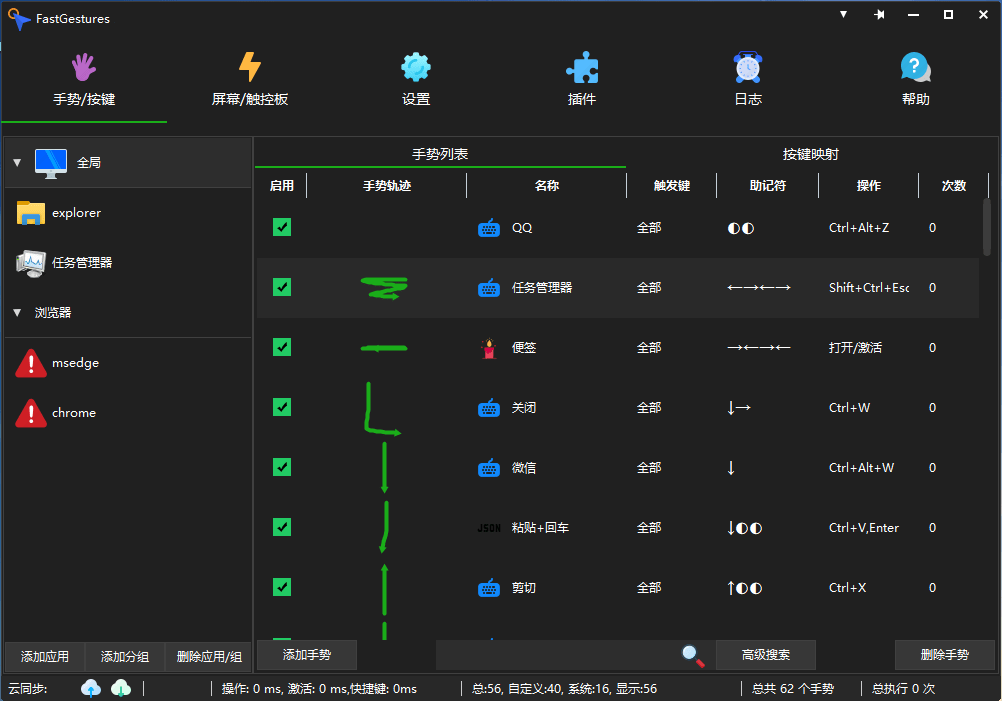Viewport: 1002px width, 701px height.
Task: Collapse the 全局 group arrow
Action: coord(17,162)
